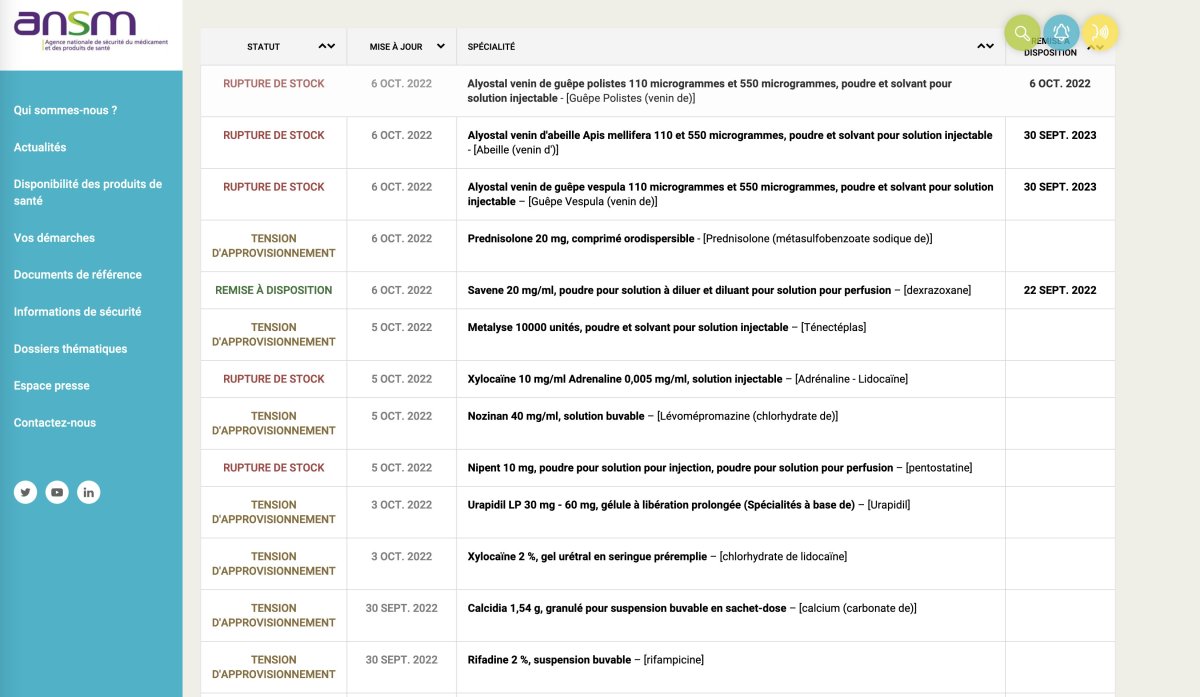
Task: Open Urapidil LP 30 mg - 60 mg entry
Action: coord(689,505)
